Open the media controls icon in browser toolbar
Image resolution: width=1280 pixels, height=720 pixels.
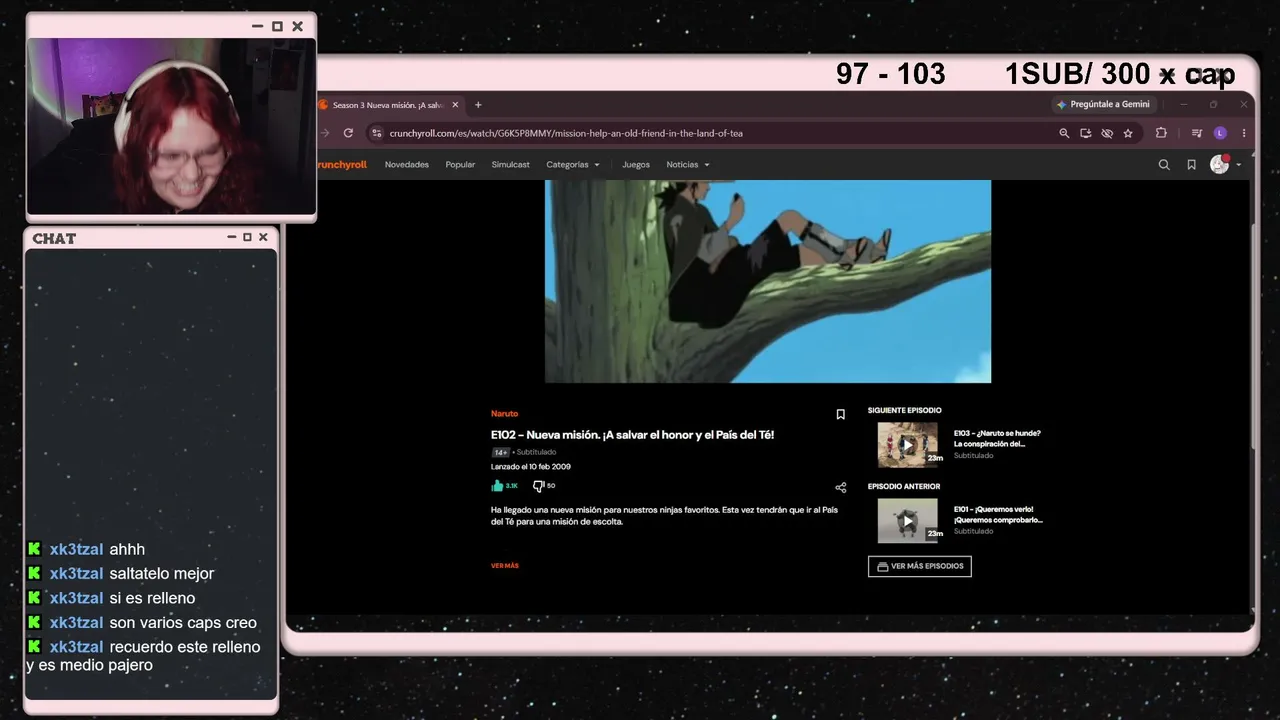tap(1197, 133)
